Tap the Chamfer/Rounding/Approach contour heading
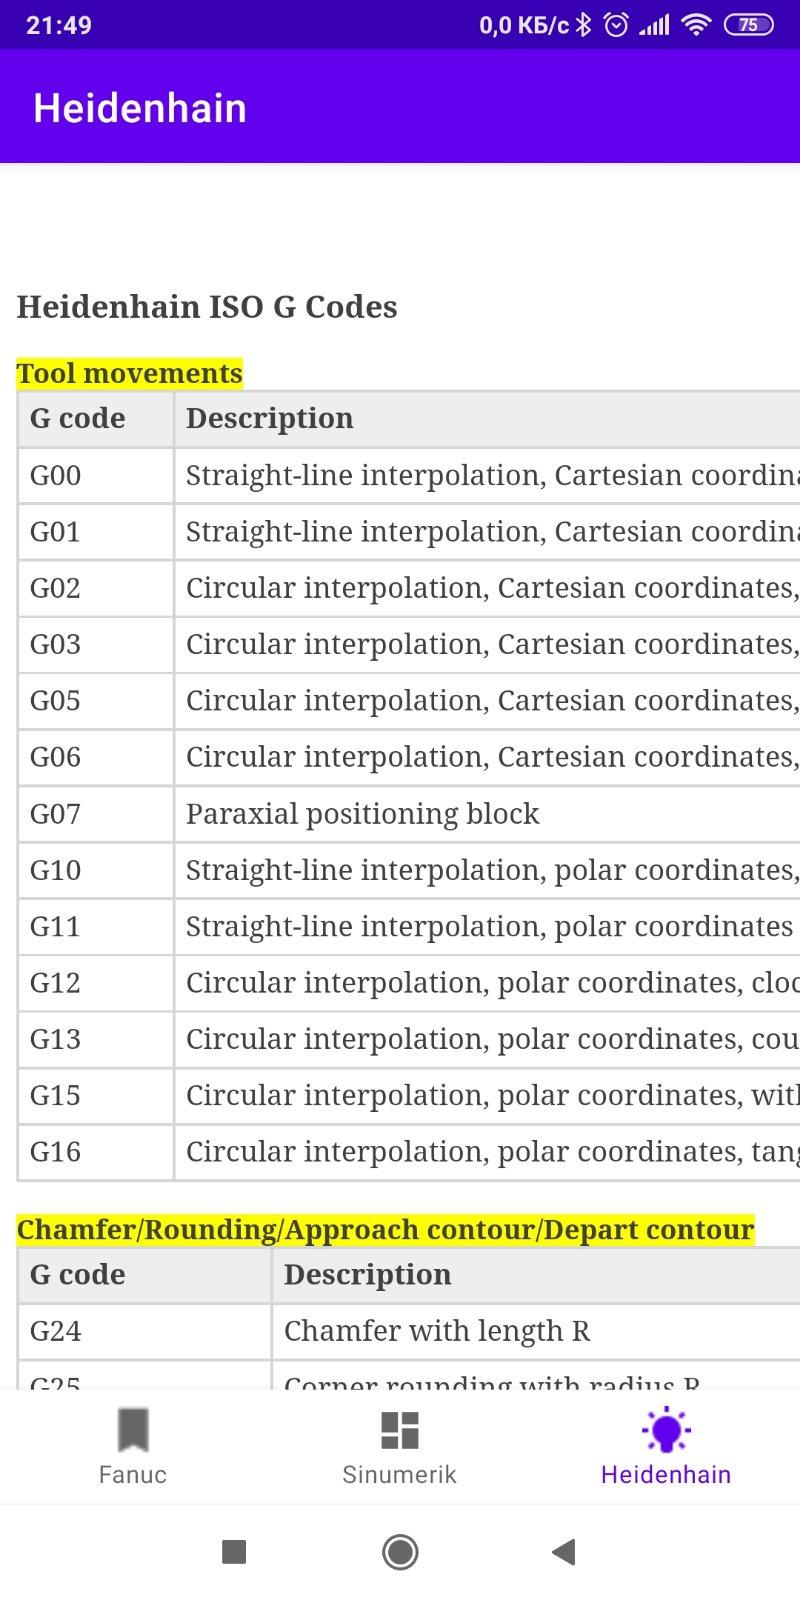The height and width of the screenshot is (1600, 800). pos(386,1229)
